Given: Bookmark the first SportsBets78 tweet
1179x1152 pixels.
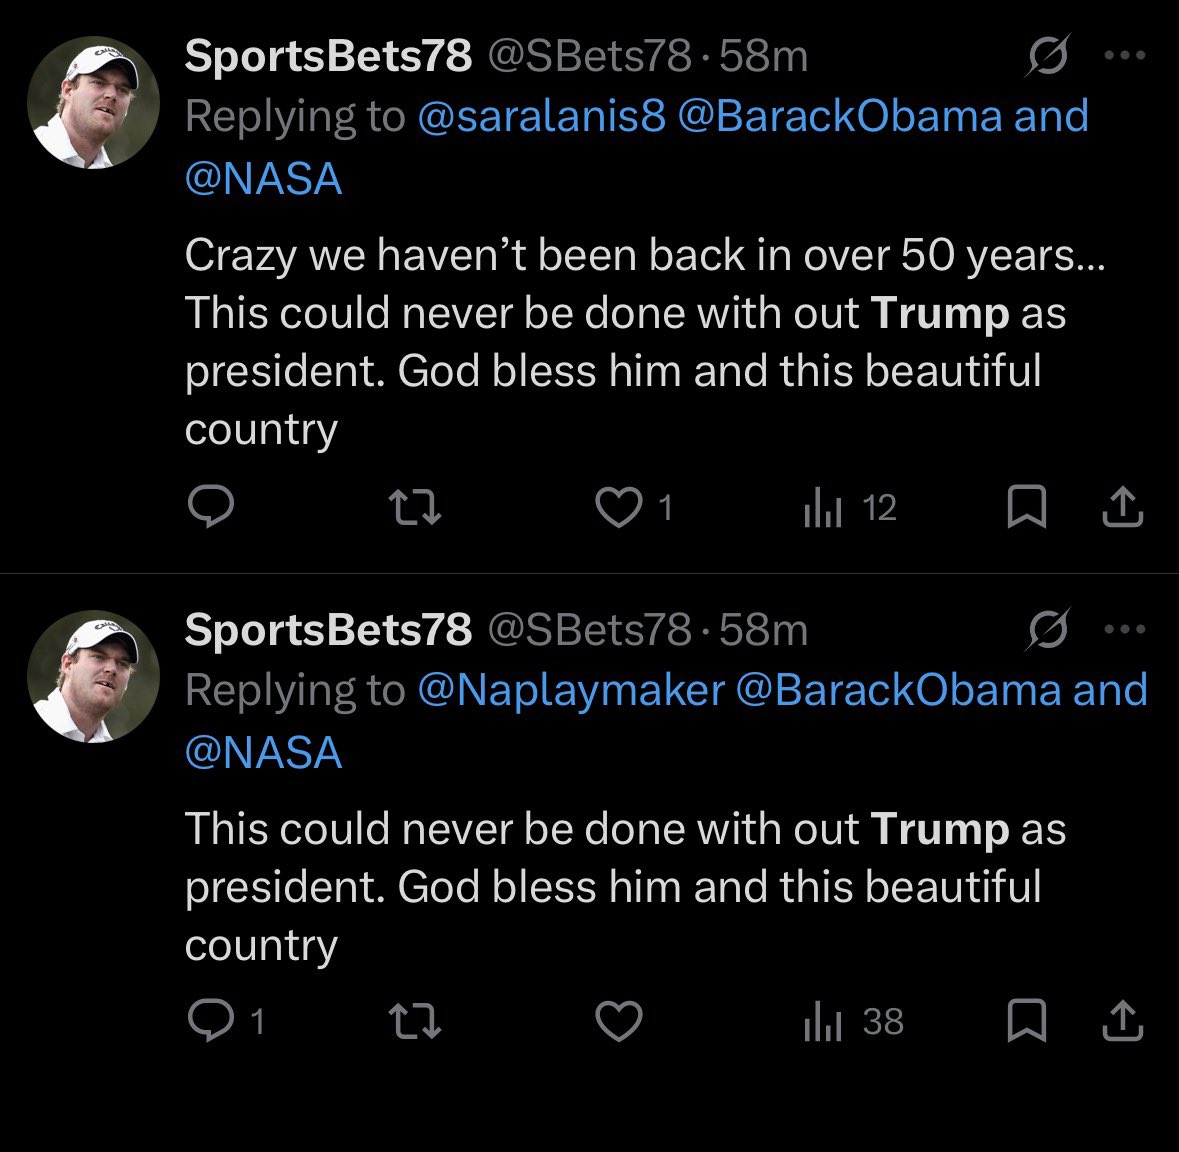Looking at the screenshot, I should (x=1026, y=508).
